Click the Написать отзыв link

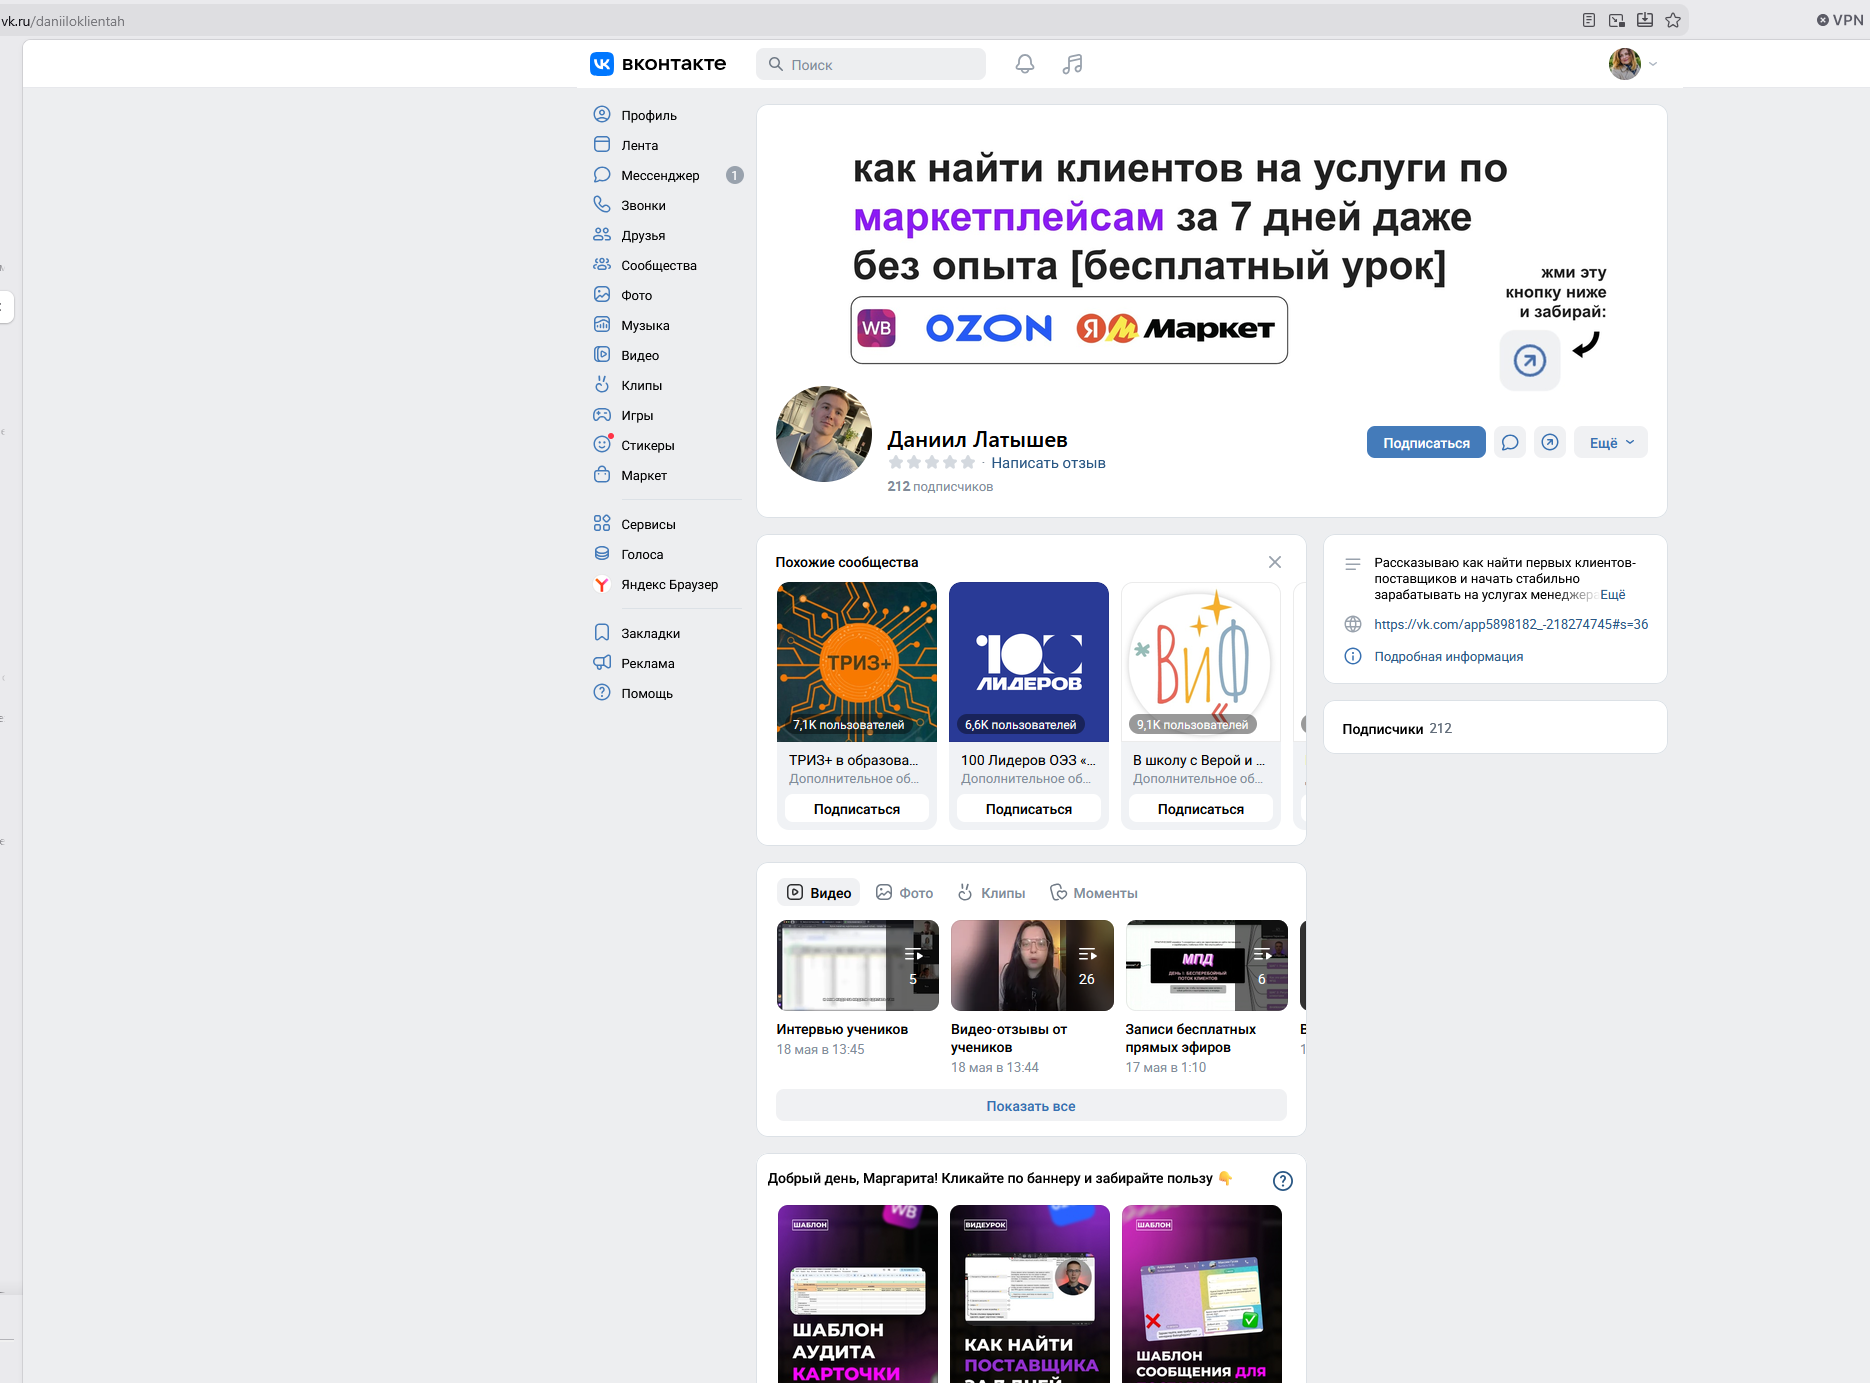(1048, 463)
